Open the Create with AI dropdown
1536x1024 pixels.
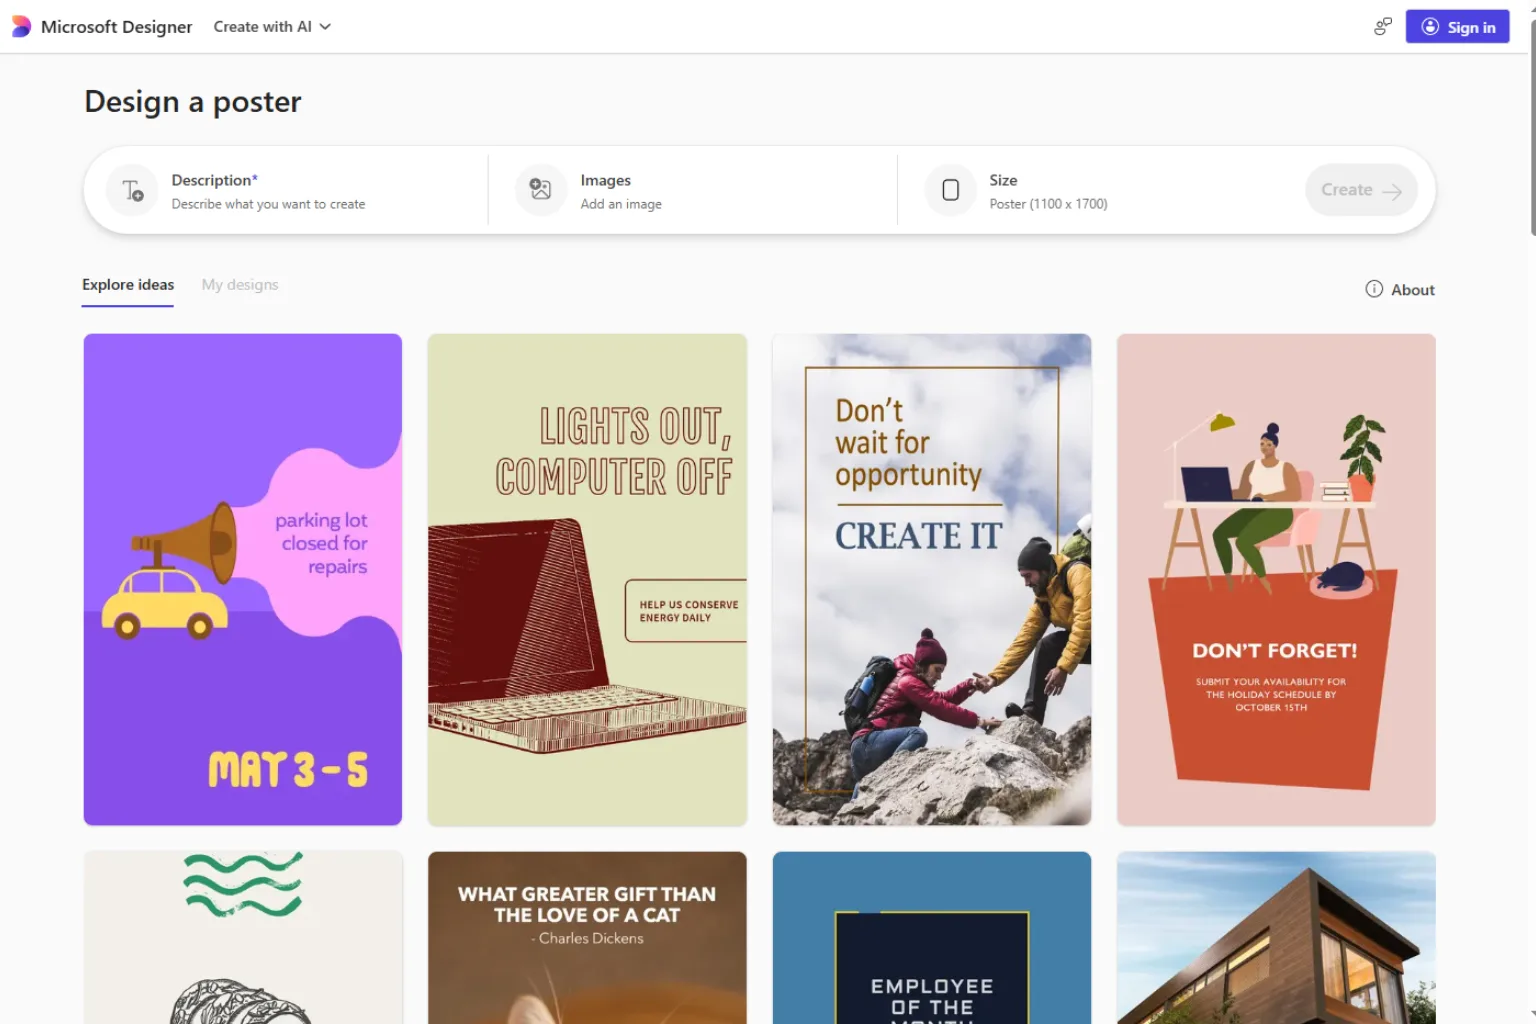click(x=272, y=27)
